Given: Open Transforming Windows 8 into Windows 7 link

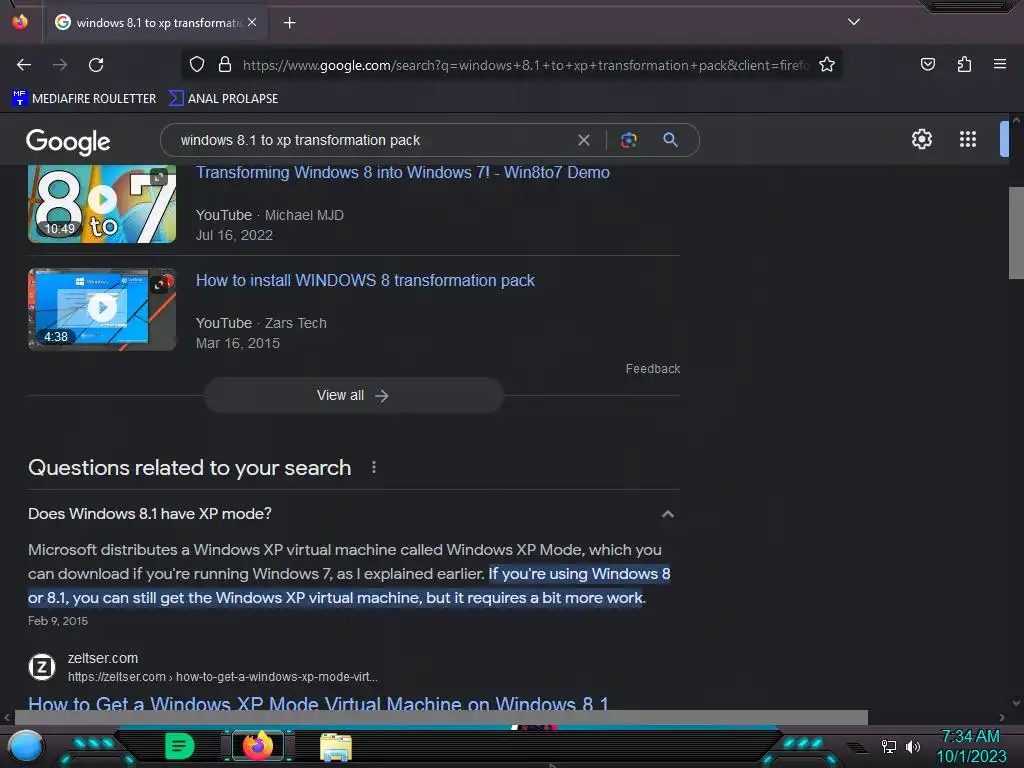Looking at the screenshot, I should tap(403, 172).
